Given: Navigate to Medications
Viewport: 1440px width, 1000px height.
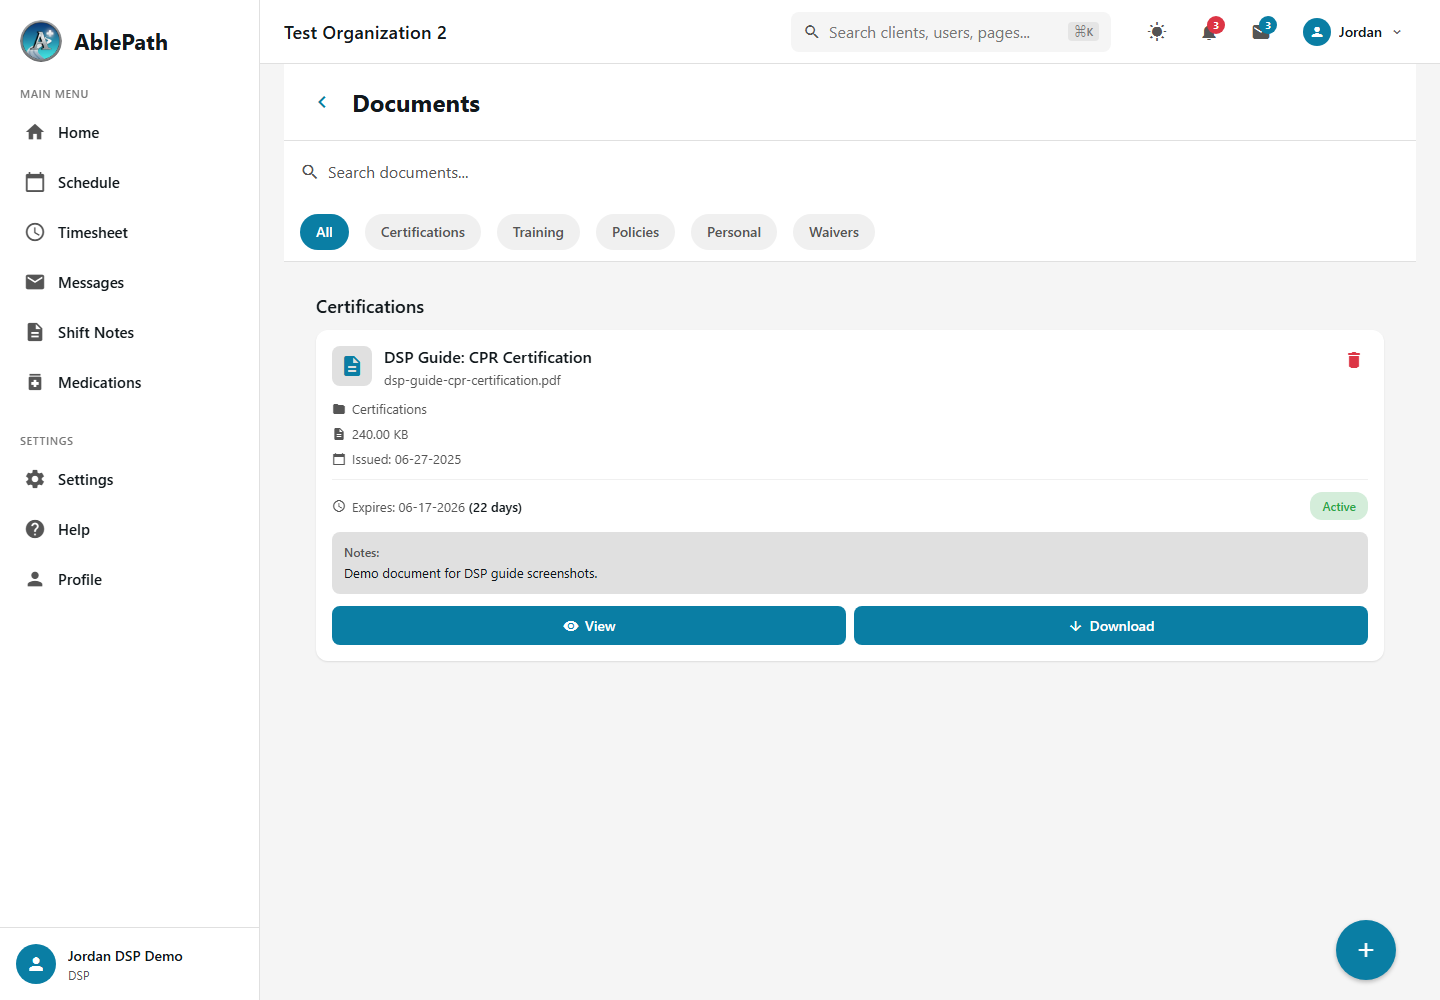Looking at the screenshot, I should (x=130, y=383).
